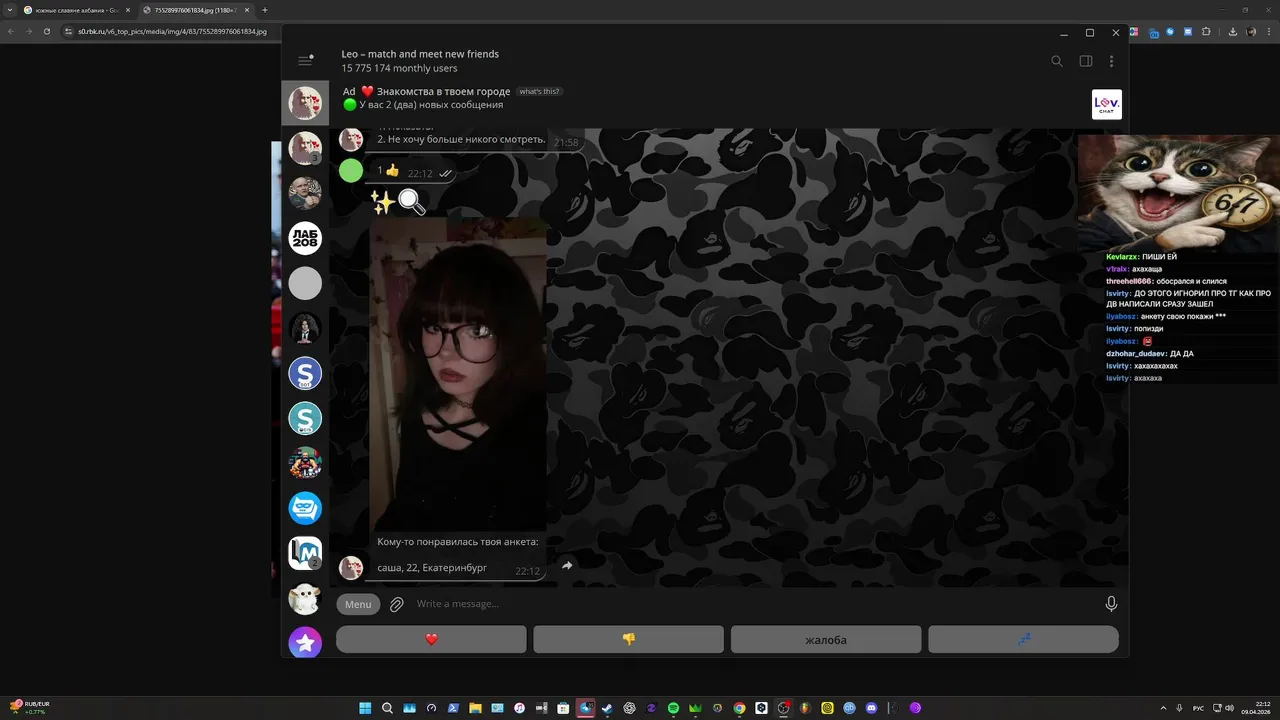Image resolution: width=1280 pixels, height=720 pixels.
Task: Open the dark-haired portrait chat in sidebar
Action: [x=305, y=328]
